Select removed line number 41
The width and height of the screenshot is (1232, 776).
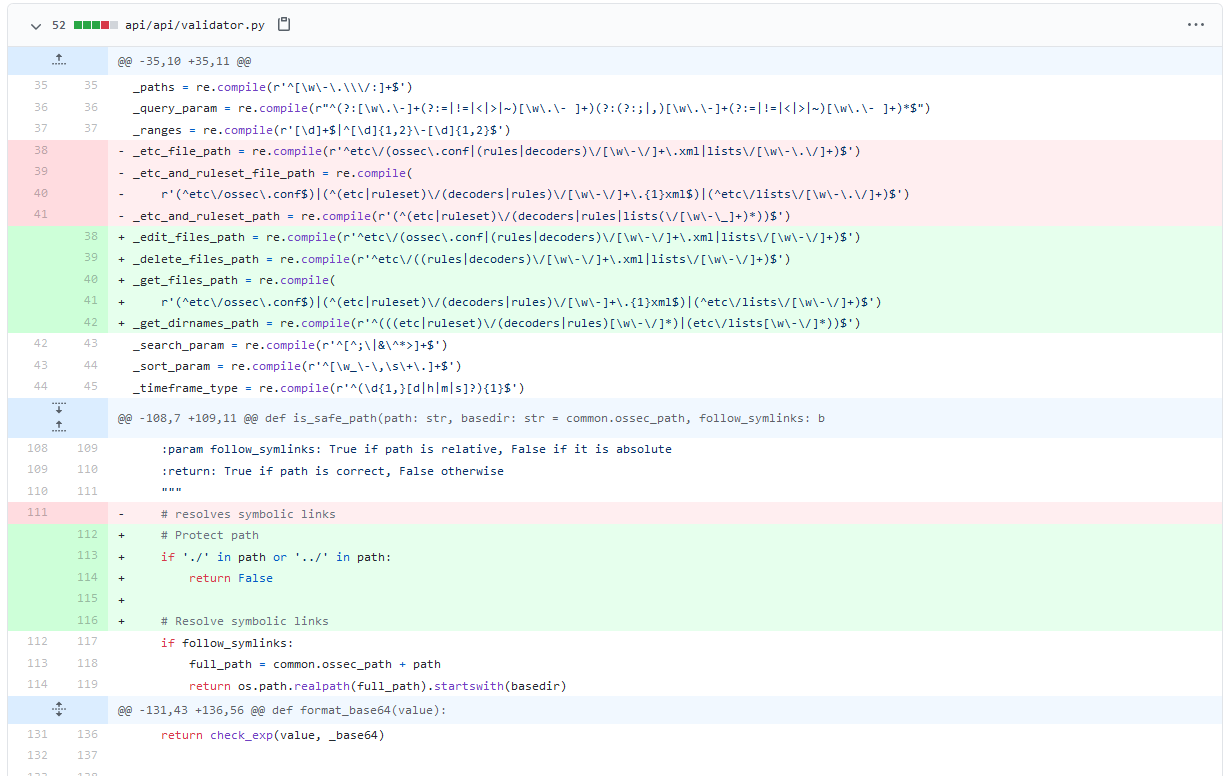coord(38,214)
